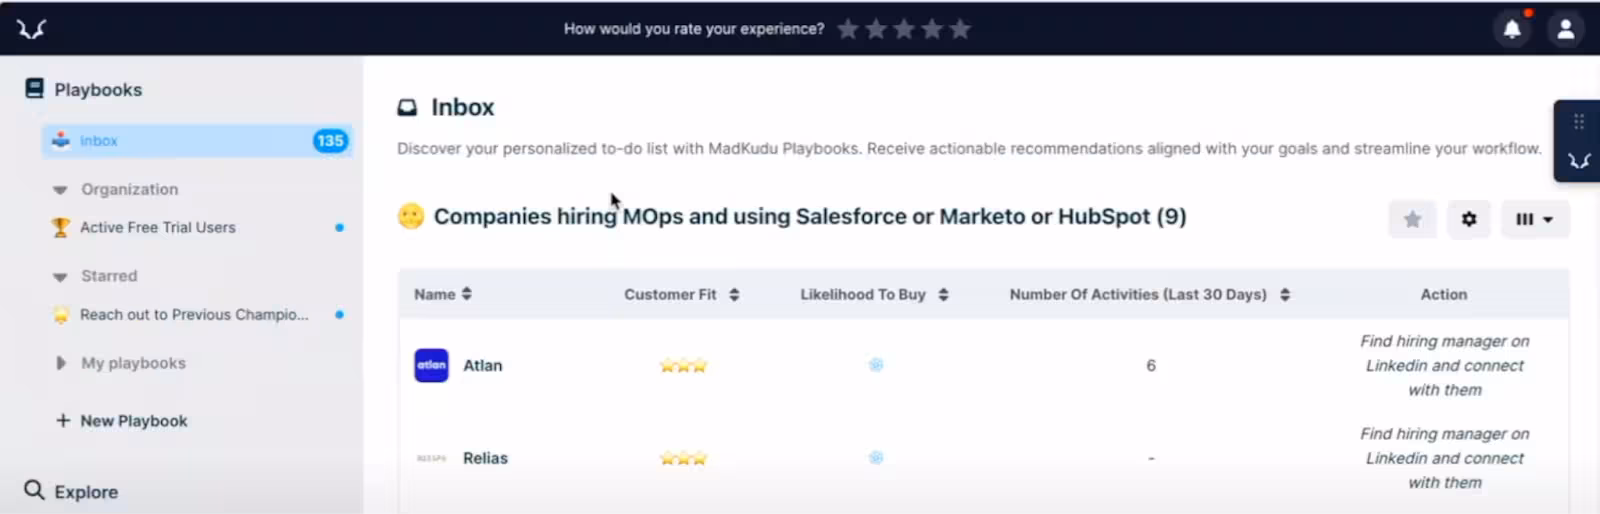Viewport: 1600px width, 514px height.
Task: Create a New Playbook
Action: pyautogui.click(x=133, y=421)
